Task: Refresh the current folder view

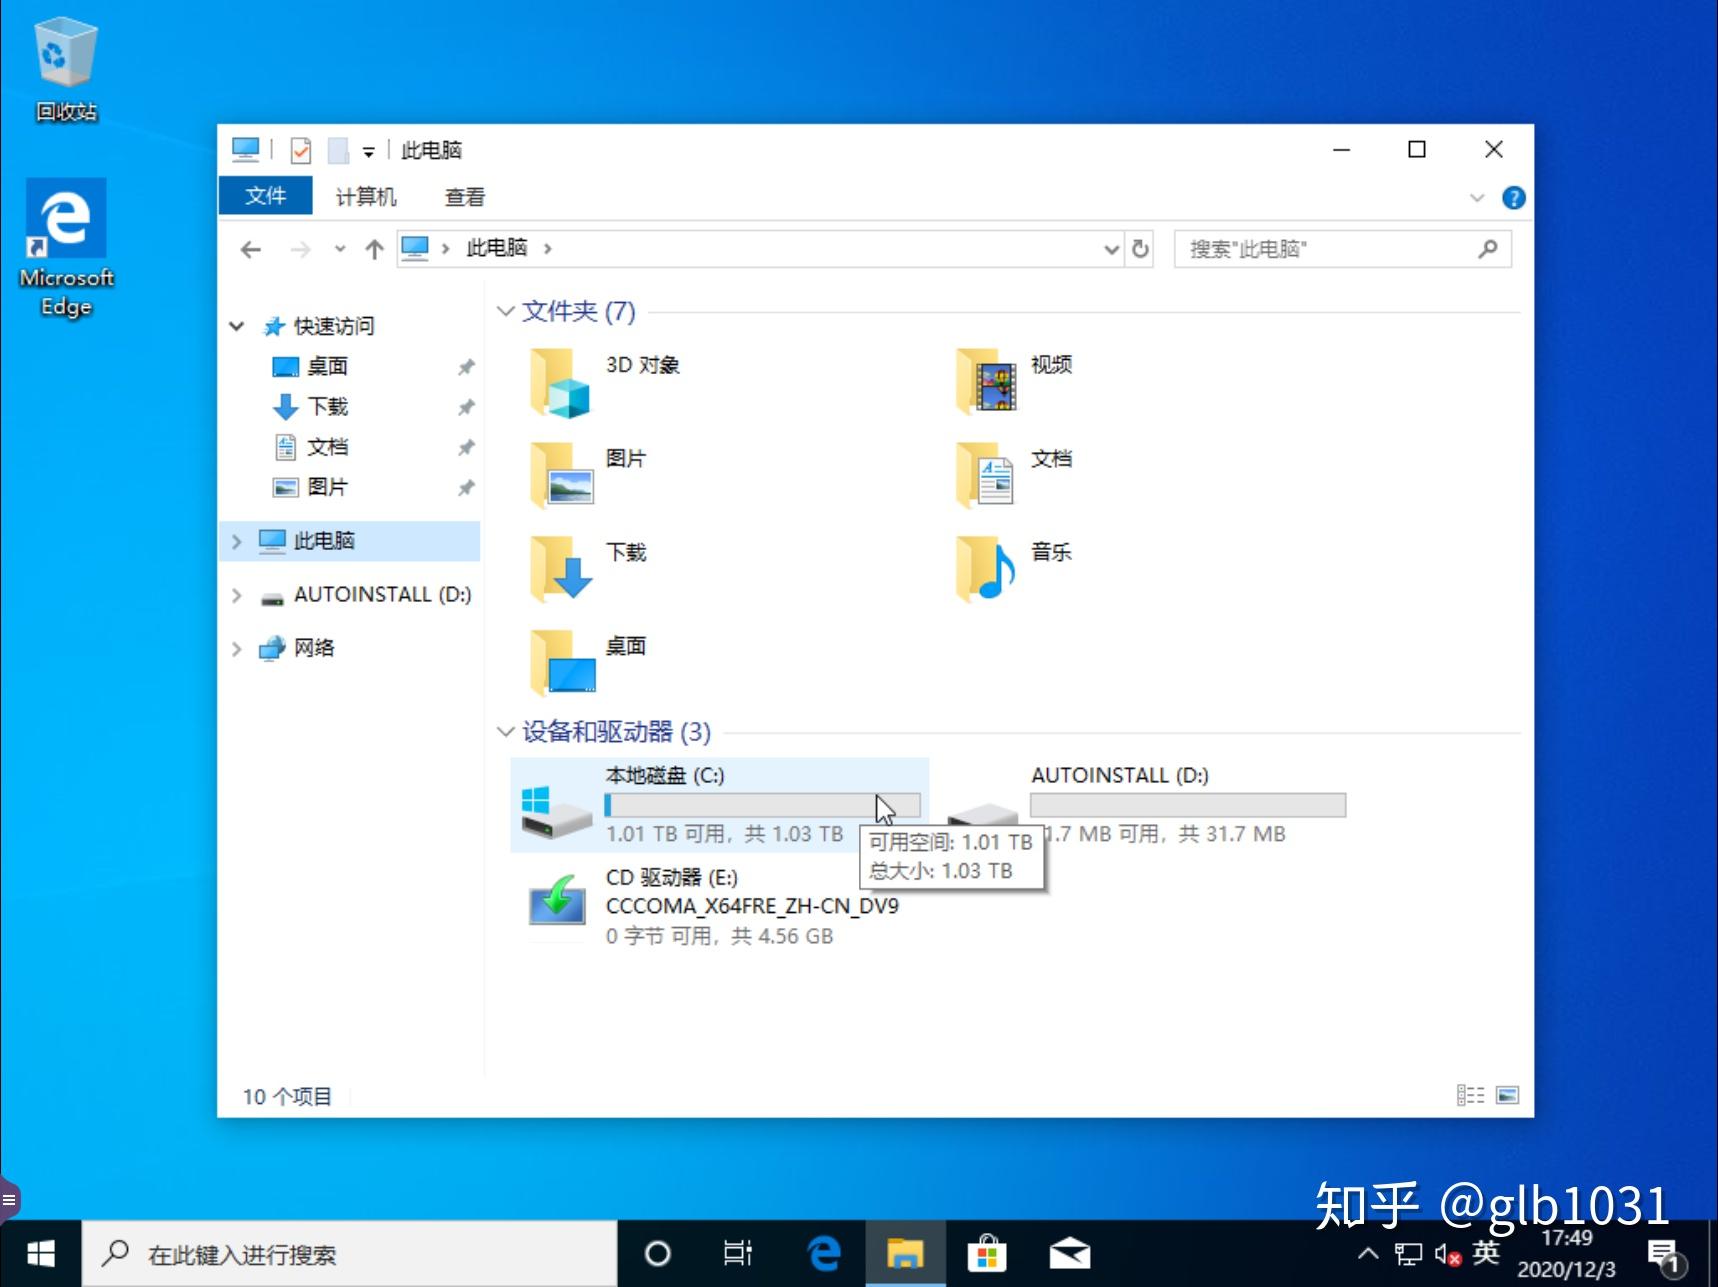Action: [x=1139, y=249]
